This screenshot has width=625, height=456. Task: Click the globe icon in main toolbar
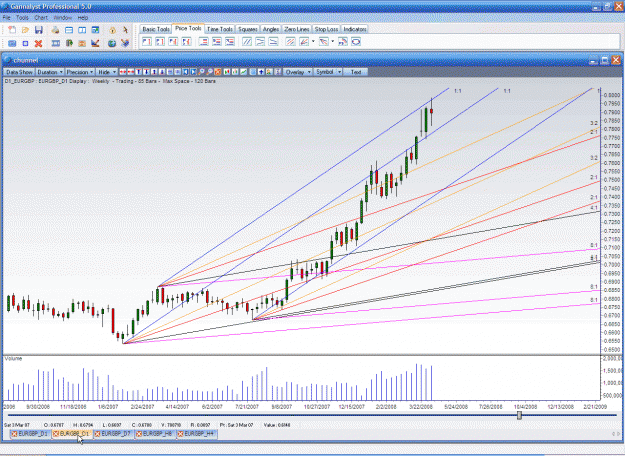(112, 43)
